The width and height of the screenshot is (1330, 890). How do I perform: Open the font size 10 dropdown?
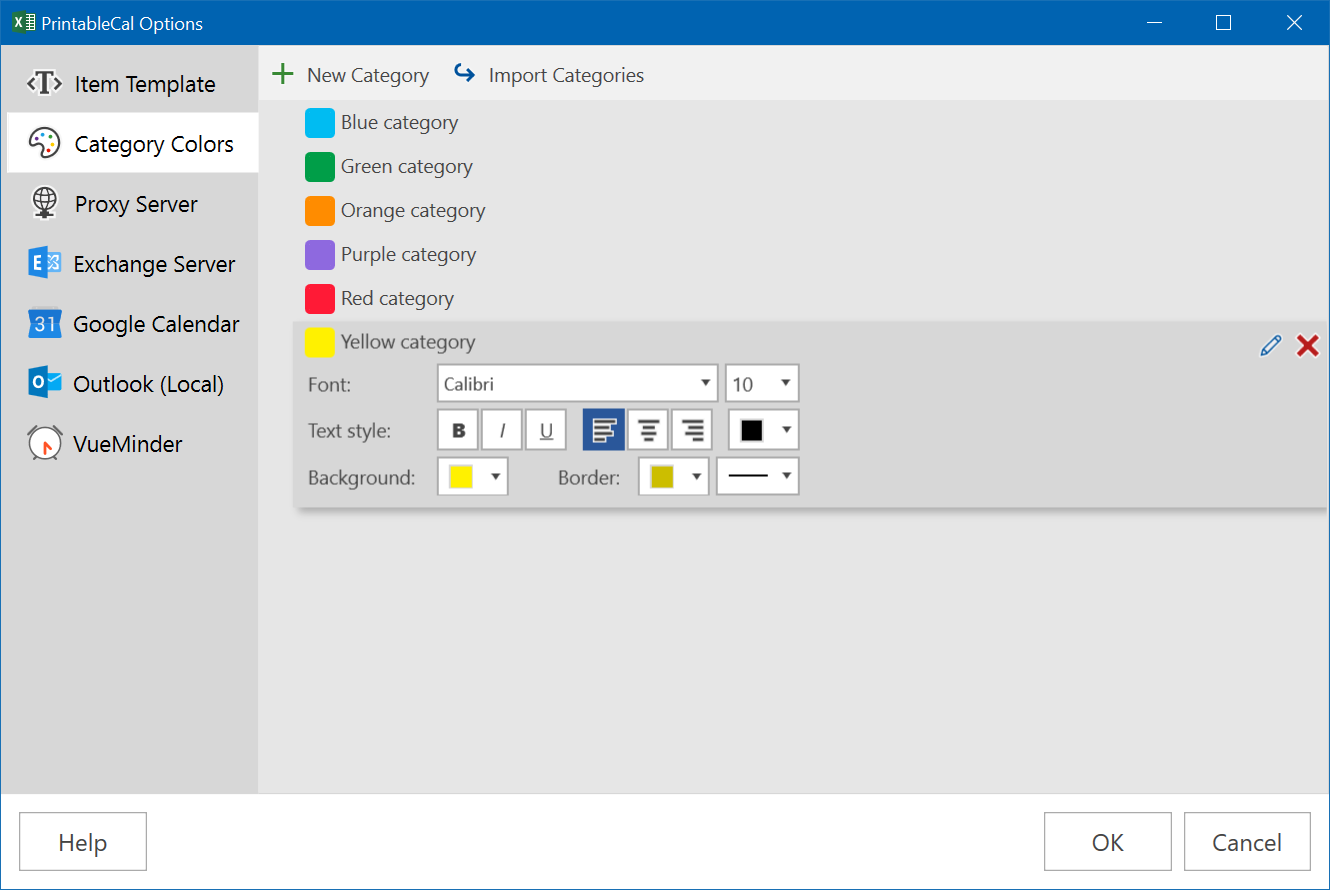[762, 384]
